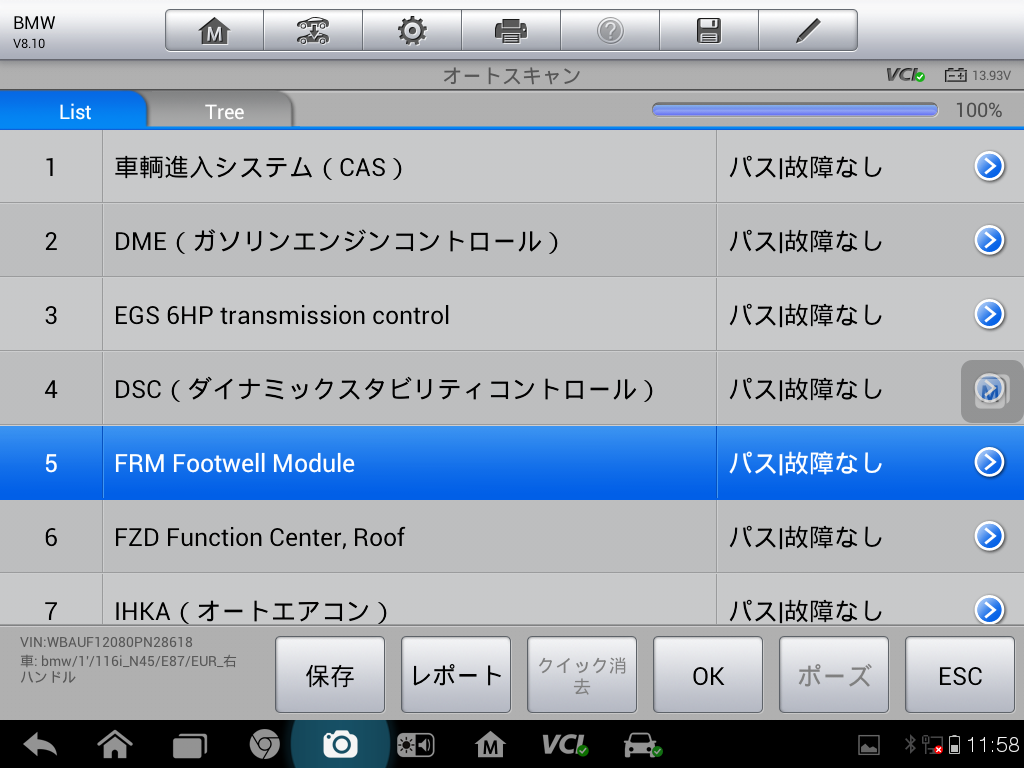
Task: Tap the VCI connection status indicator
Action: pos(905,75)
